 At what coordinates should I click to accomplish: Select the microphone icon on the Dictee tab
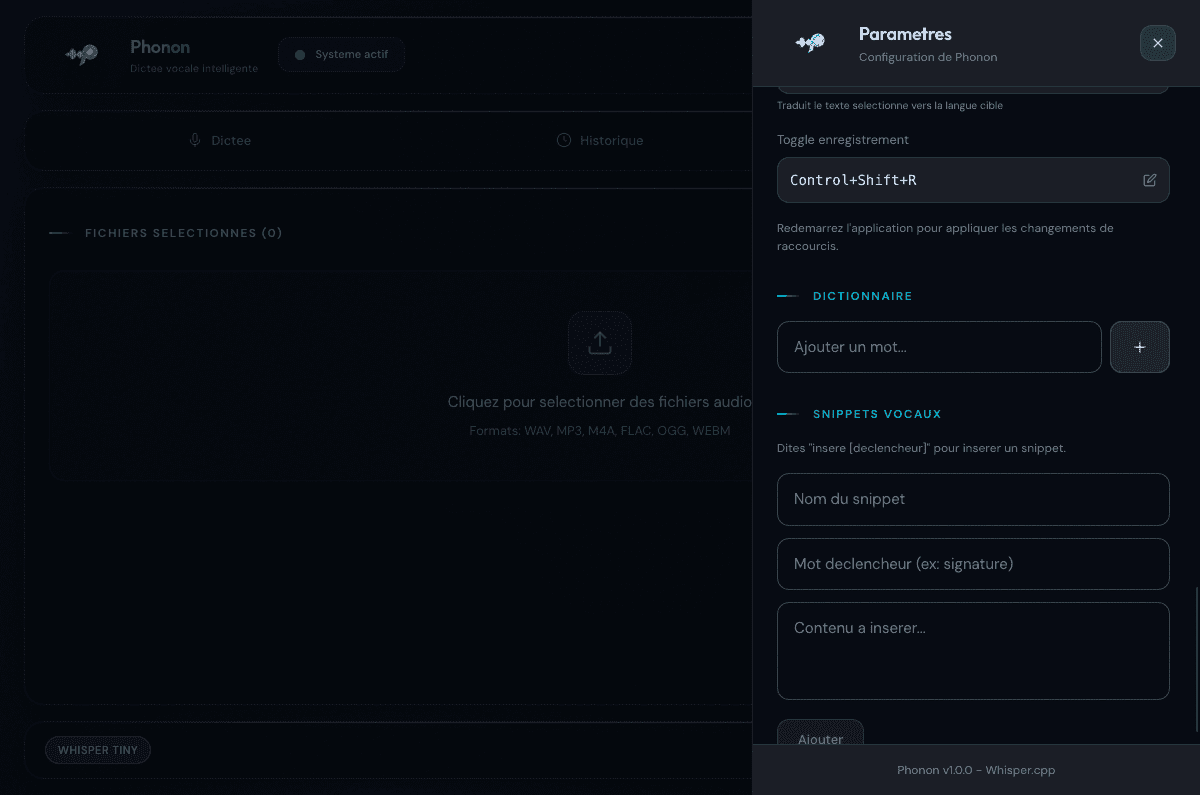pyautogui.click(x=194, y=140)
